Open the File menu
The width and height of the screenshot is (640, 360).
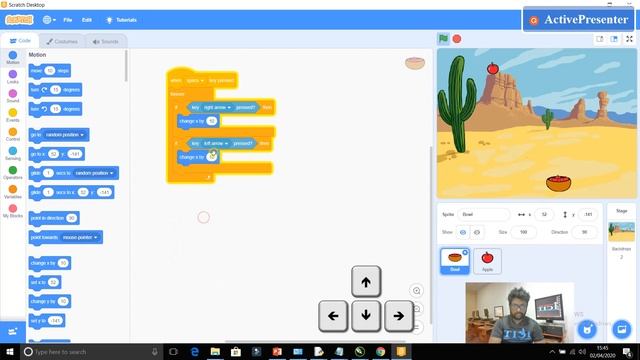click(x=68, y=20)
